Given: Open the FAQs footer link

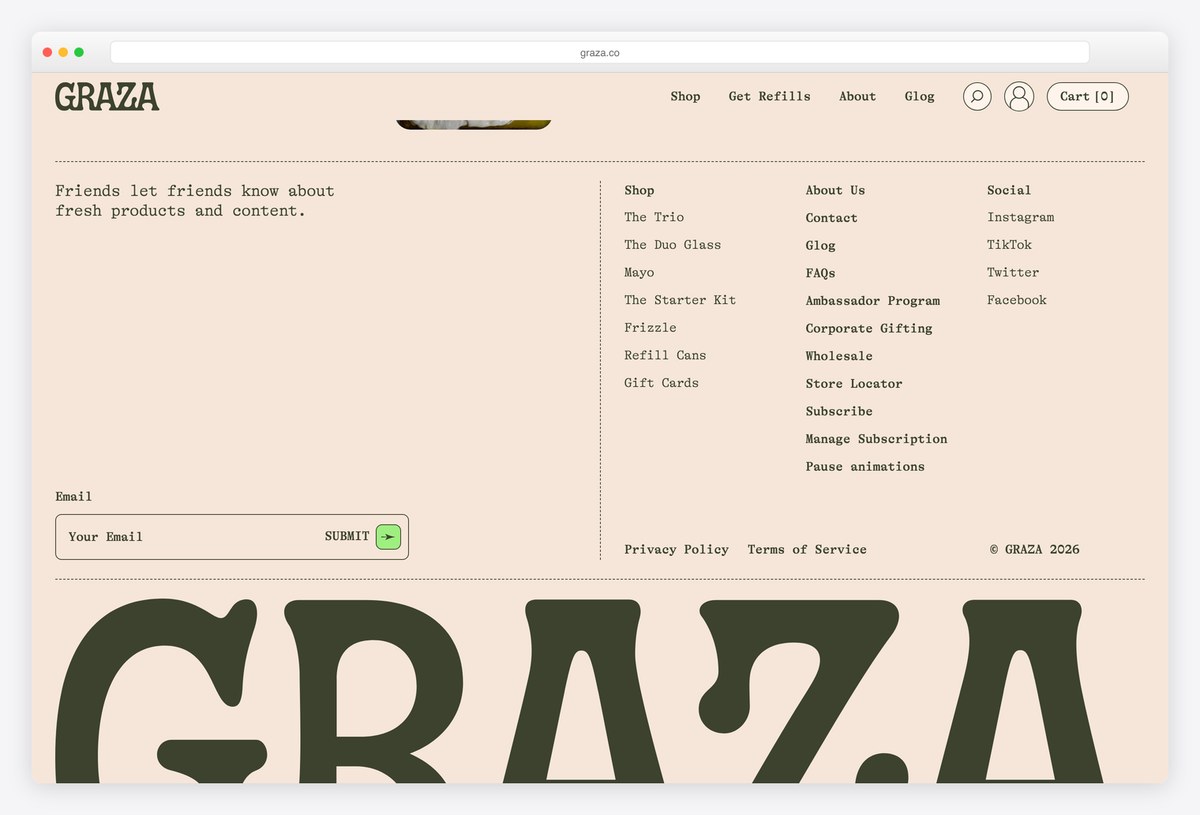Looking at the screenshot, I should coord(820,273).
